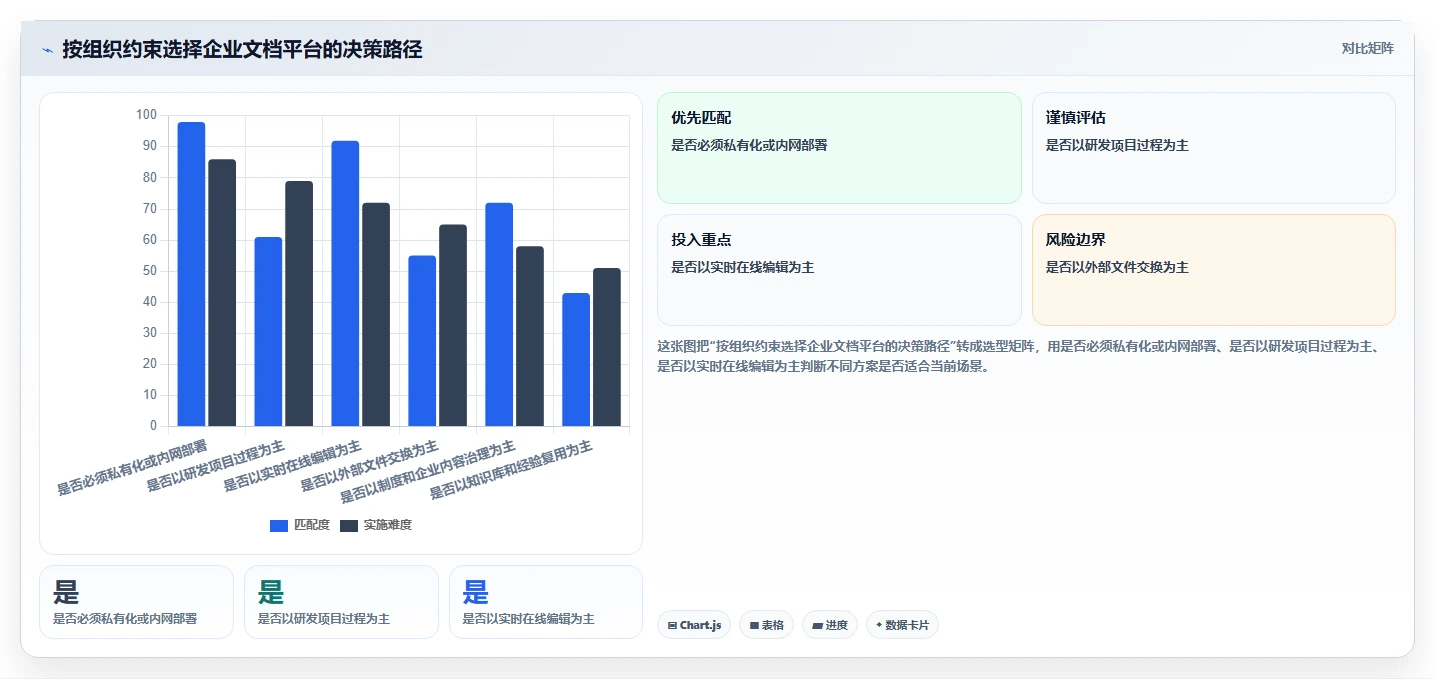Viewport: 1435px width, 679px height.
Task: Click the x-axis label 是否以知识库和经验复用为主
Action: 511,469
